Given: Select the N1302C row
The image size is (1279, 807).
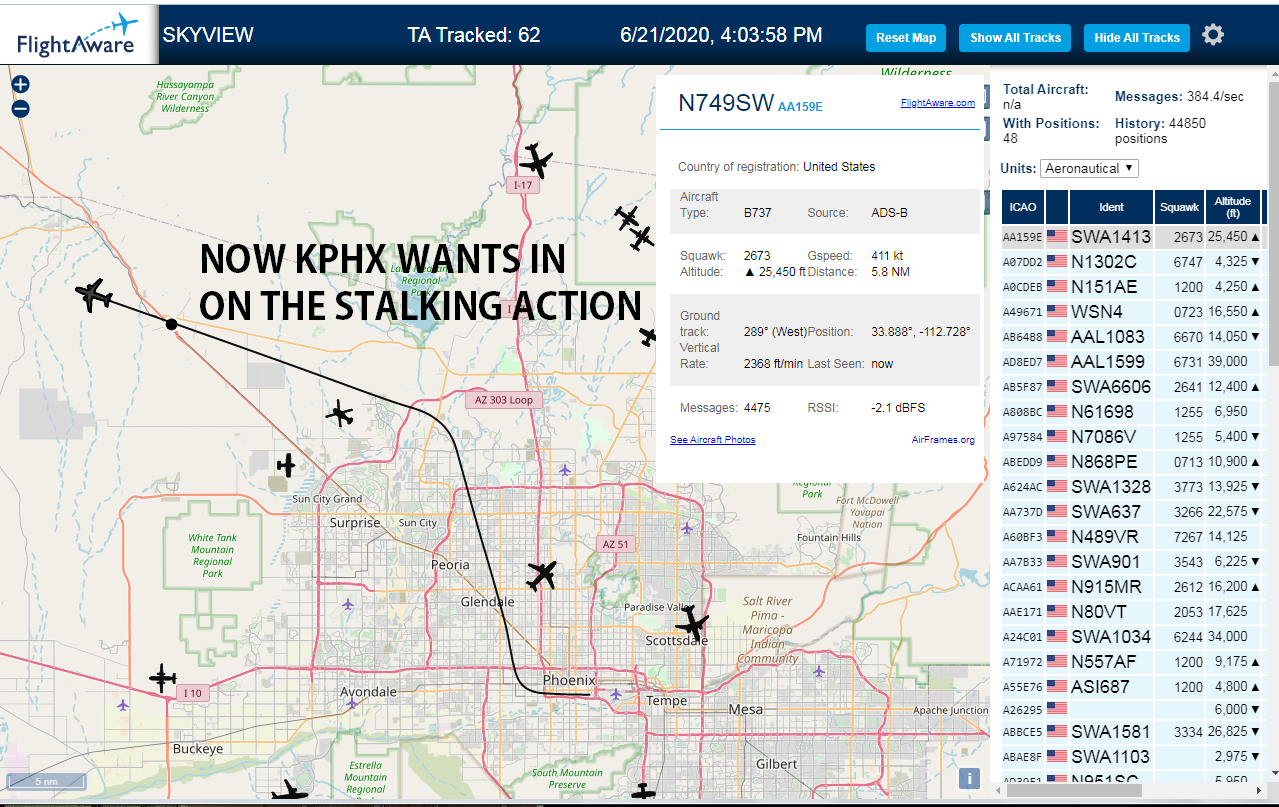Looking at the screenshot, I should point(1133,262).
